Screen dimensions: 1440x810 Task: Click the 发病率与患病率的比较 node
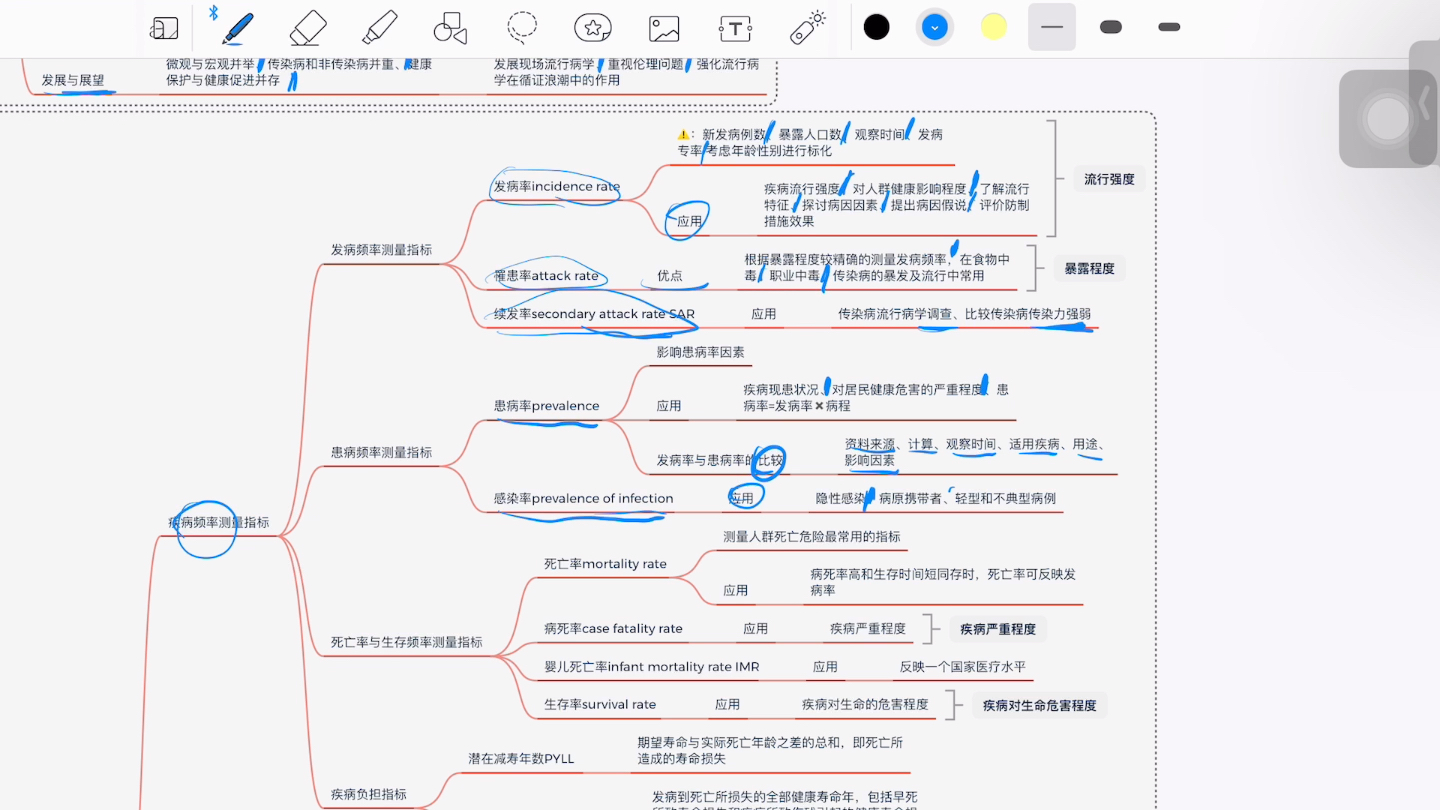pyautogui.click(x=720, y=461)
